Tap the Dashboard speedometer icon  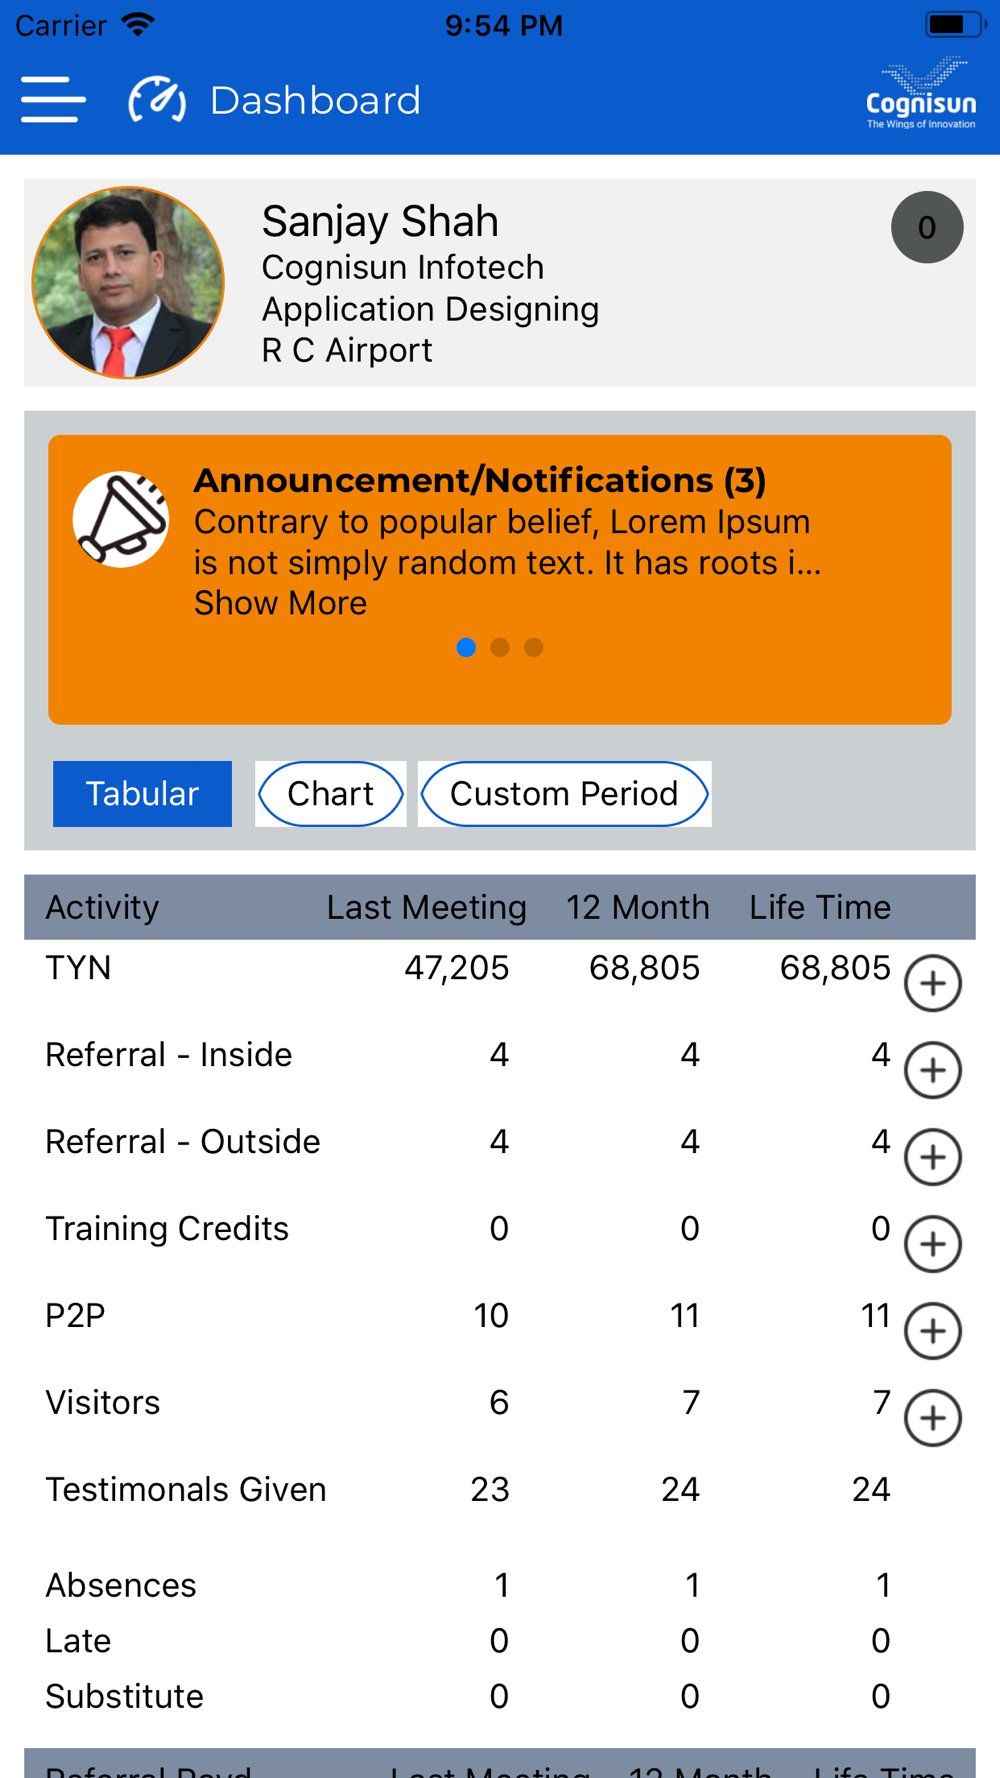click(x=157, y=100)
